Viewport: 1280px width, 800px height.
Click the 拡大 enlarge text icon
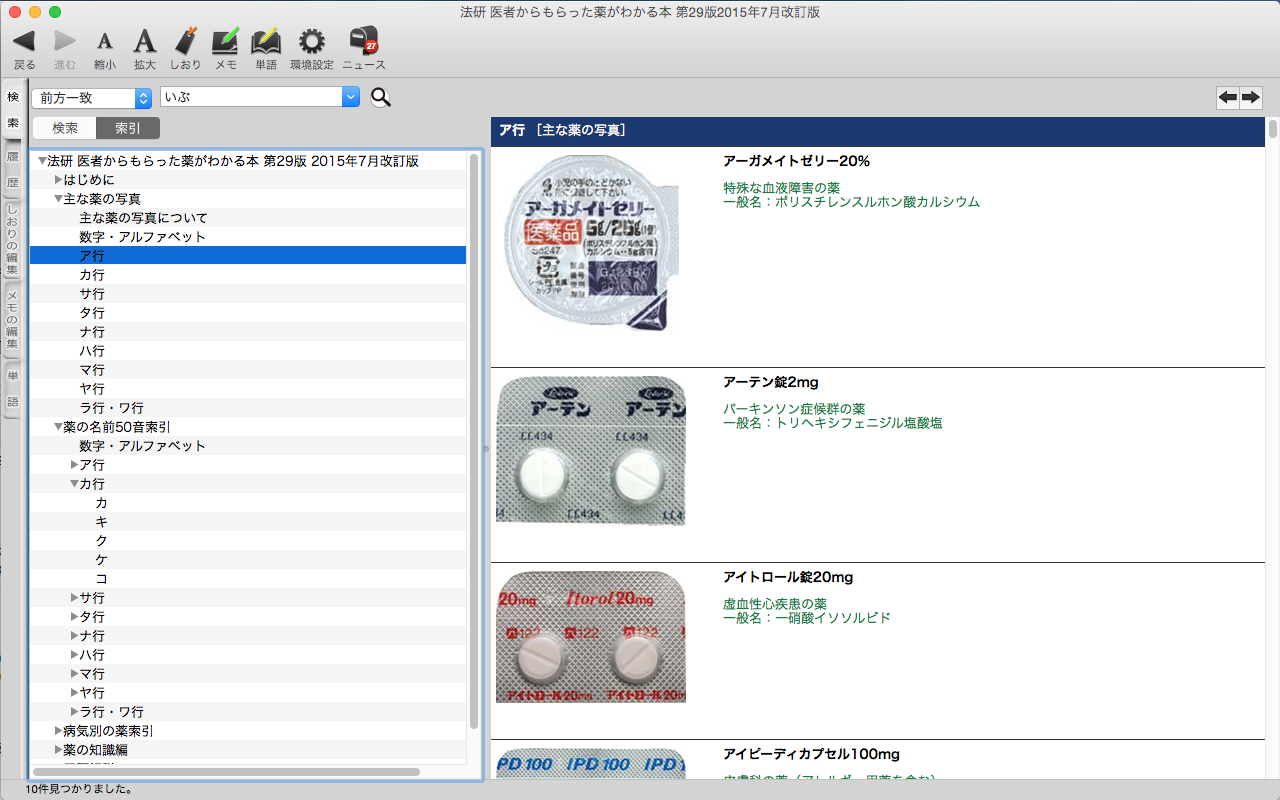click(145, 42)
